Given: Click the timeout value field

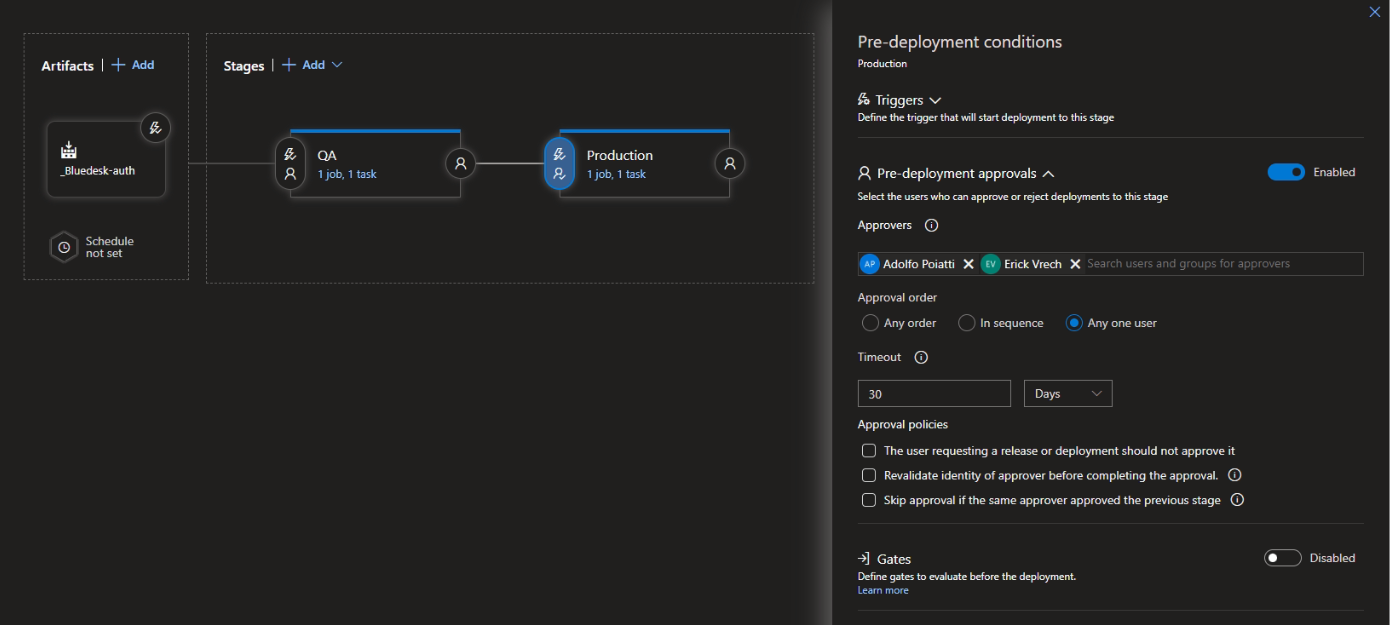Looking at the screenshot, I should 934,394.
